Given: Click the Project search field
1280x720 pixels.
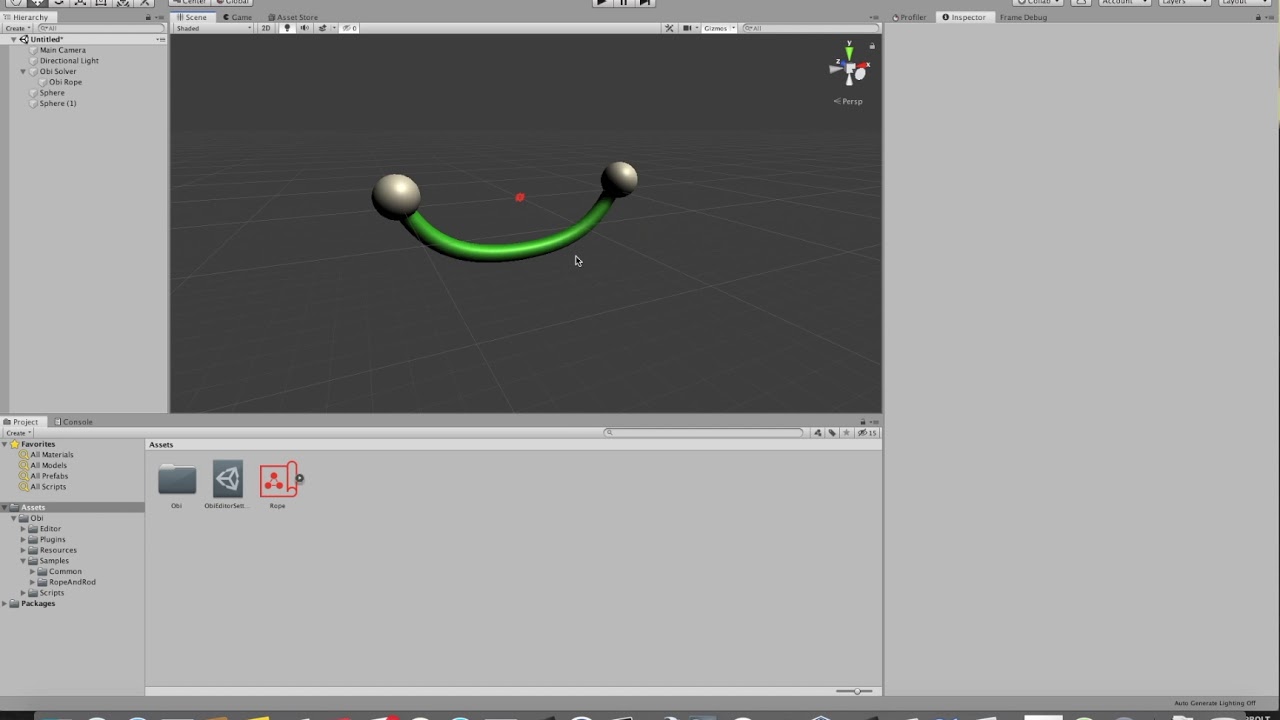Looking at the screenshot, I should [x=704, y=433].
